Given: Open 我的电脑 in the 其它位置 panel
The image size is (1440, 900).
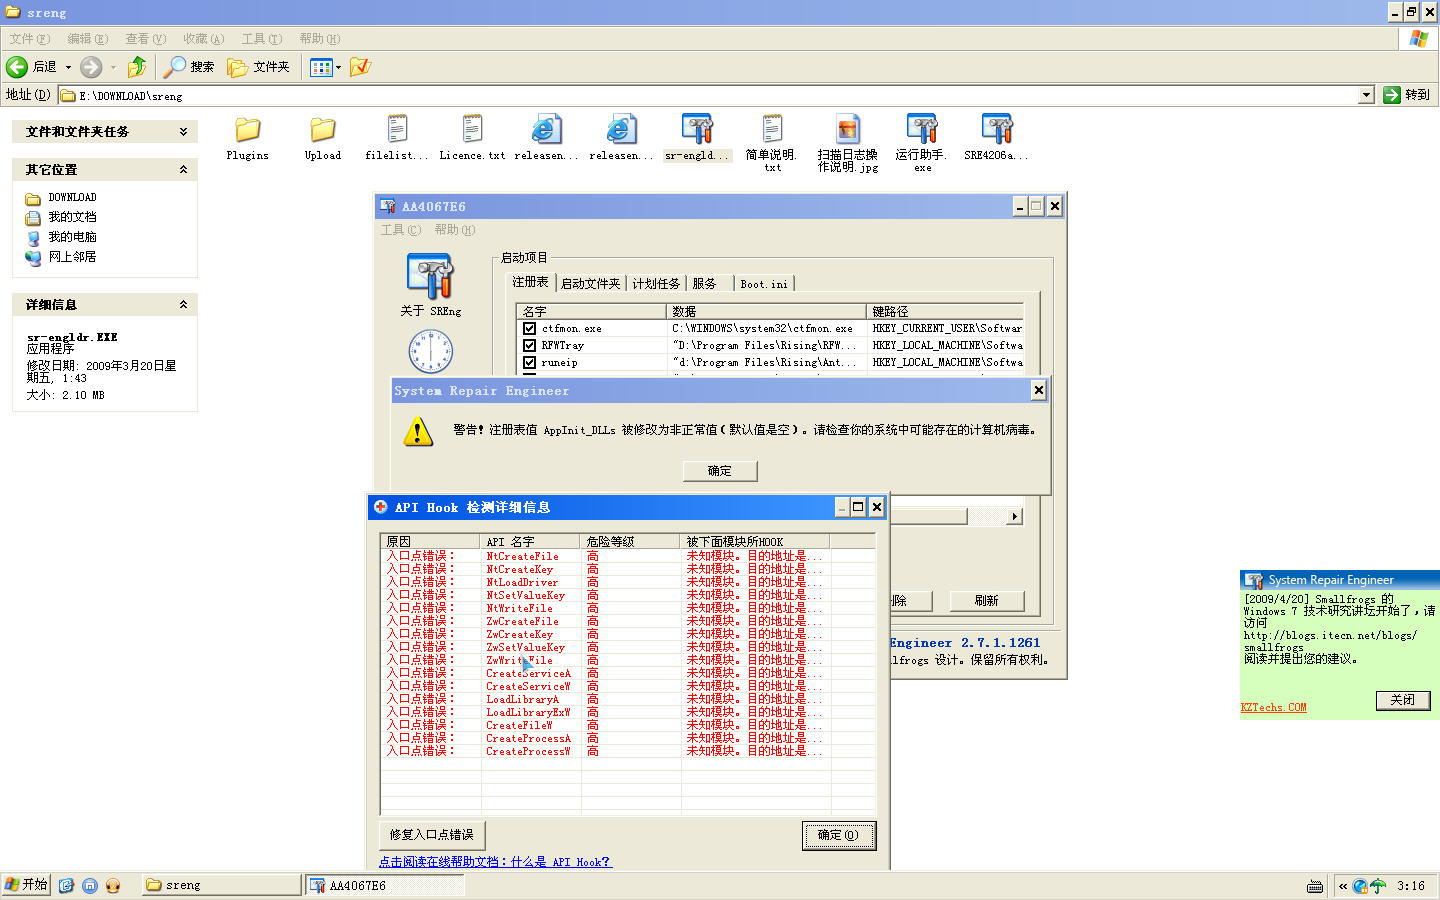Looking at the screenshot, I should 72,237.
